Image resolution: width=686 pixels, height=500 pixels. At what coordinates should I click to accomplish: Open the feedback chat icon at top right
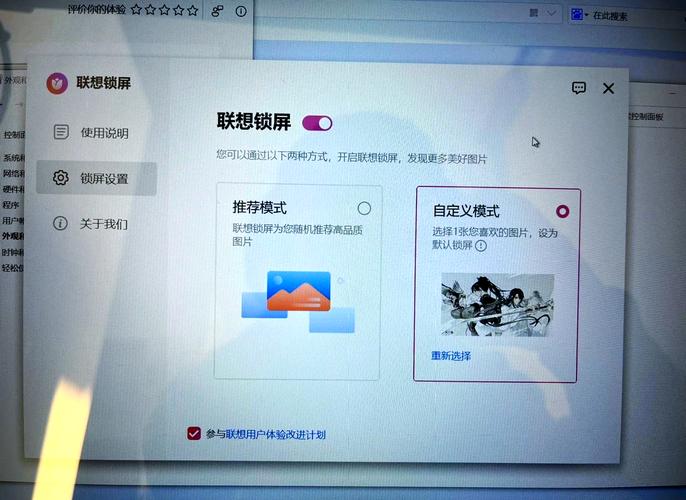click(579, 88)
